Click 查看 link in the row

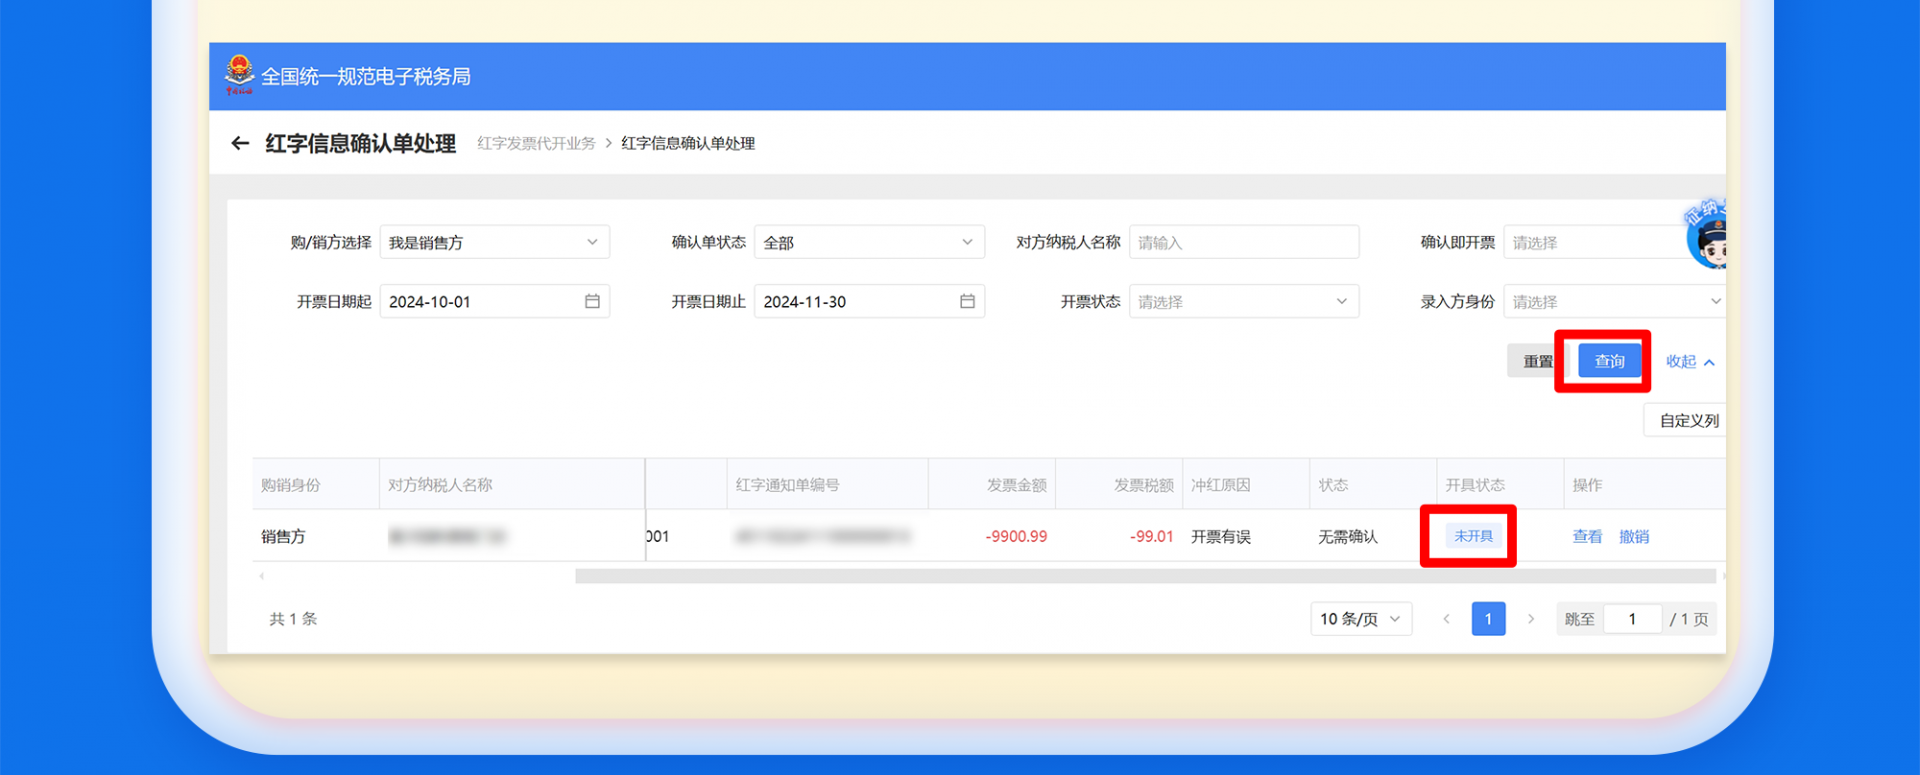click(1587, 536)
